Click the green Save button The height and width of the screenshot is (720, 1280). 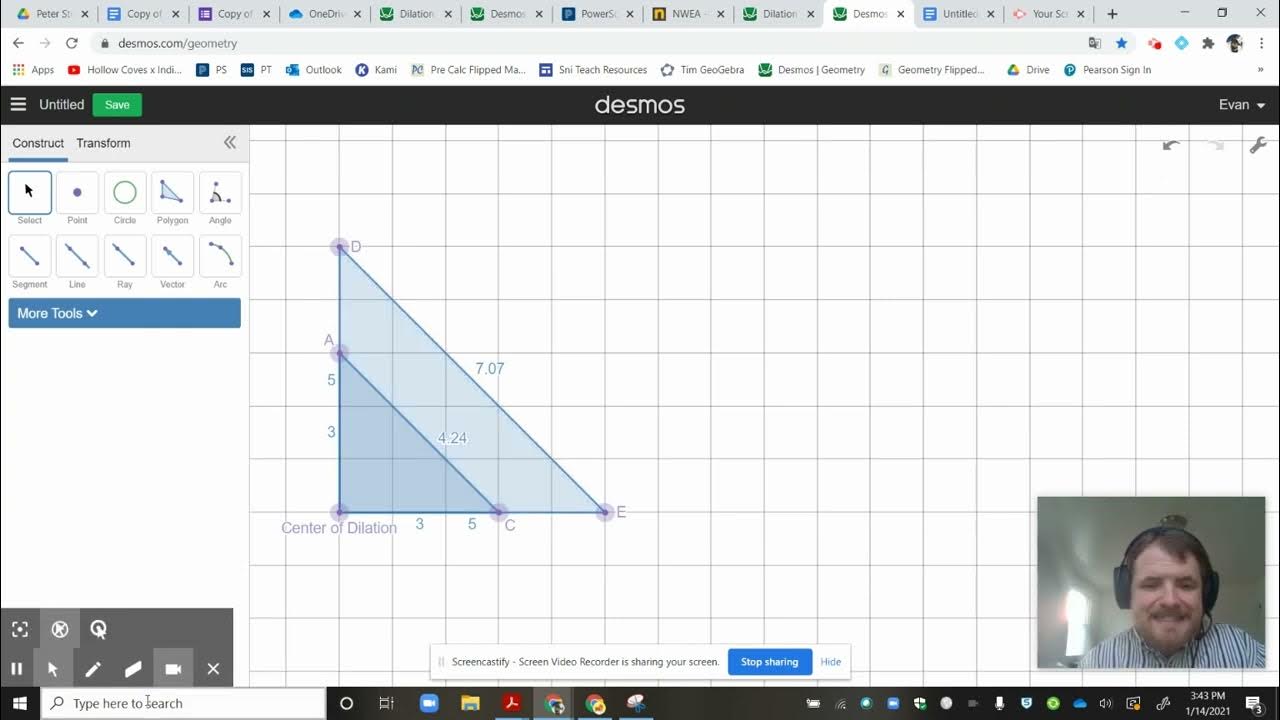click(117, 104)
